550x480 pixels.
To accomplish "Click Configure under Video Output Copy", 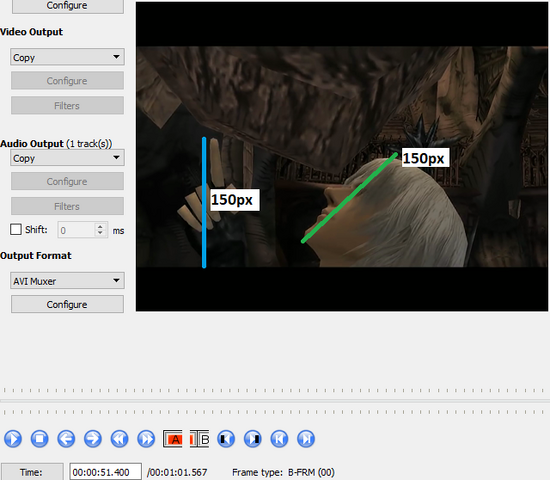I will pos(67,81).
